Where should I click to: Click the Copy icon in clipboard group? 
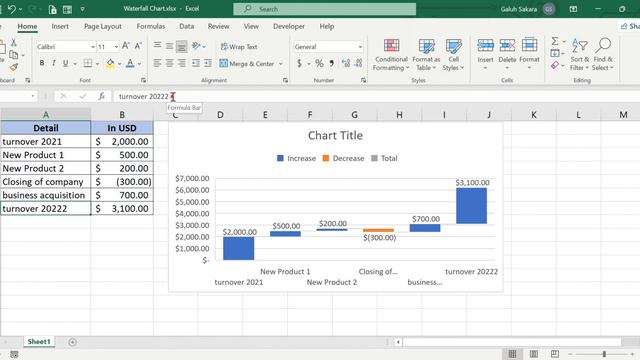(13, 55)
